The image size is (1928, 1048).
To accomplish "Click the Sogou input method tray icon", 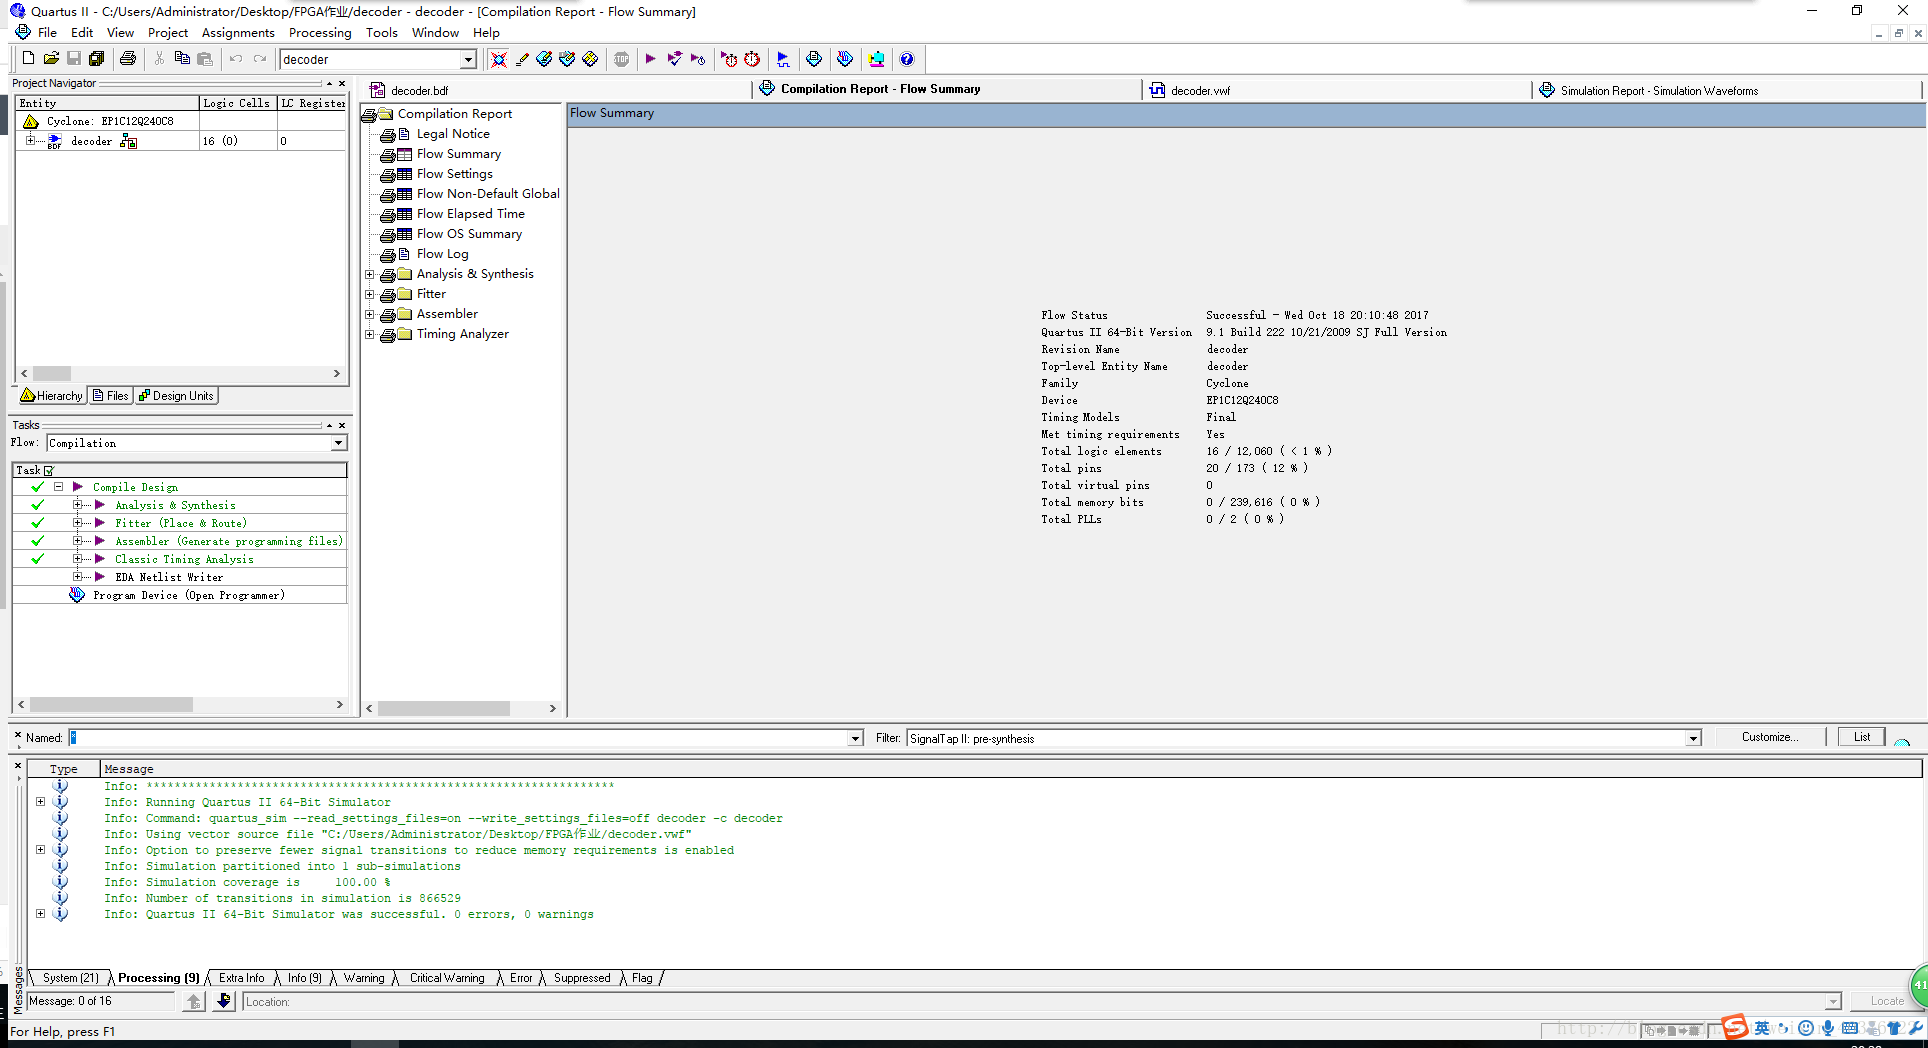I will pos(1735,1027).
